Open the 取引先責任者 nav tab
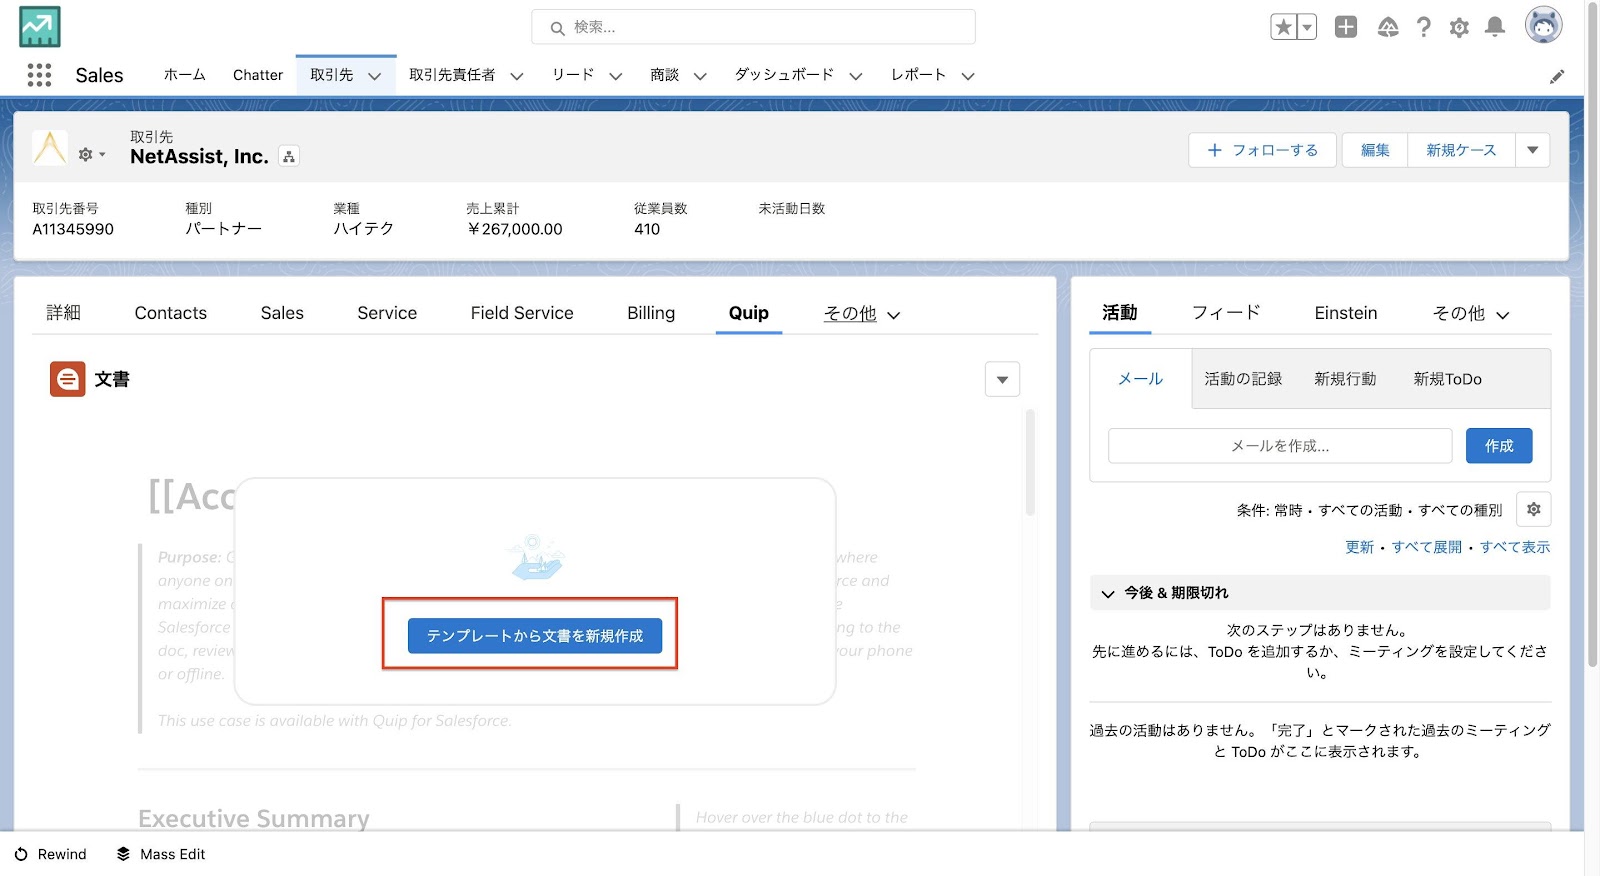 (452, 75)
